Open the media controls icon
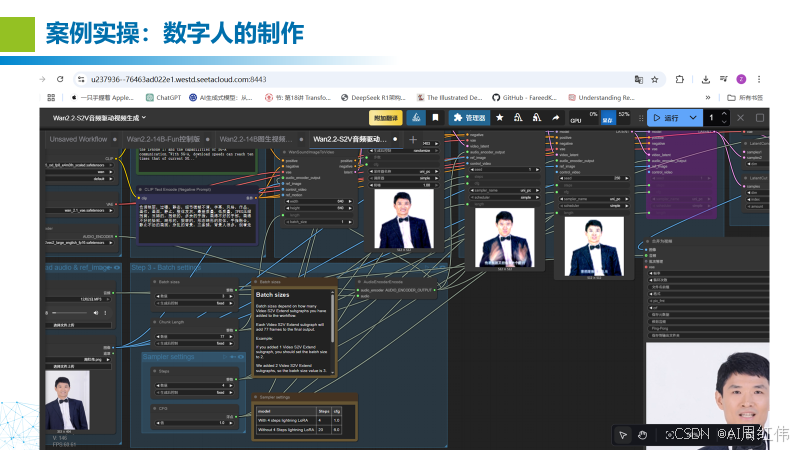800x450 pixels. click(x=723, y=79)
